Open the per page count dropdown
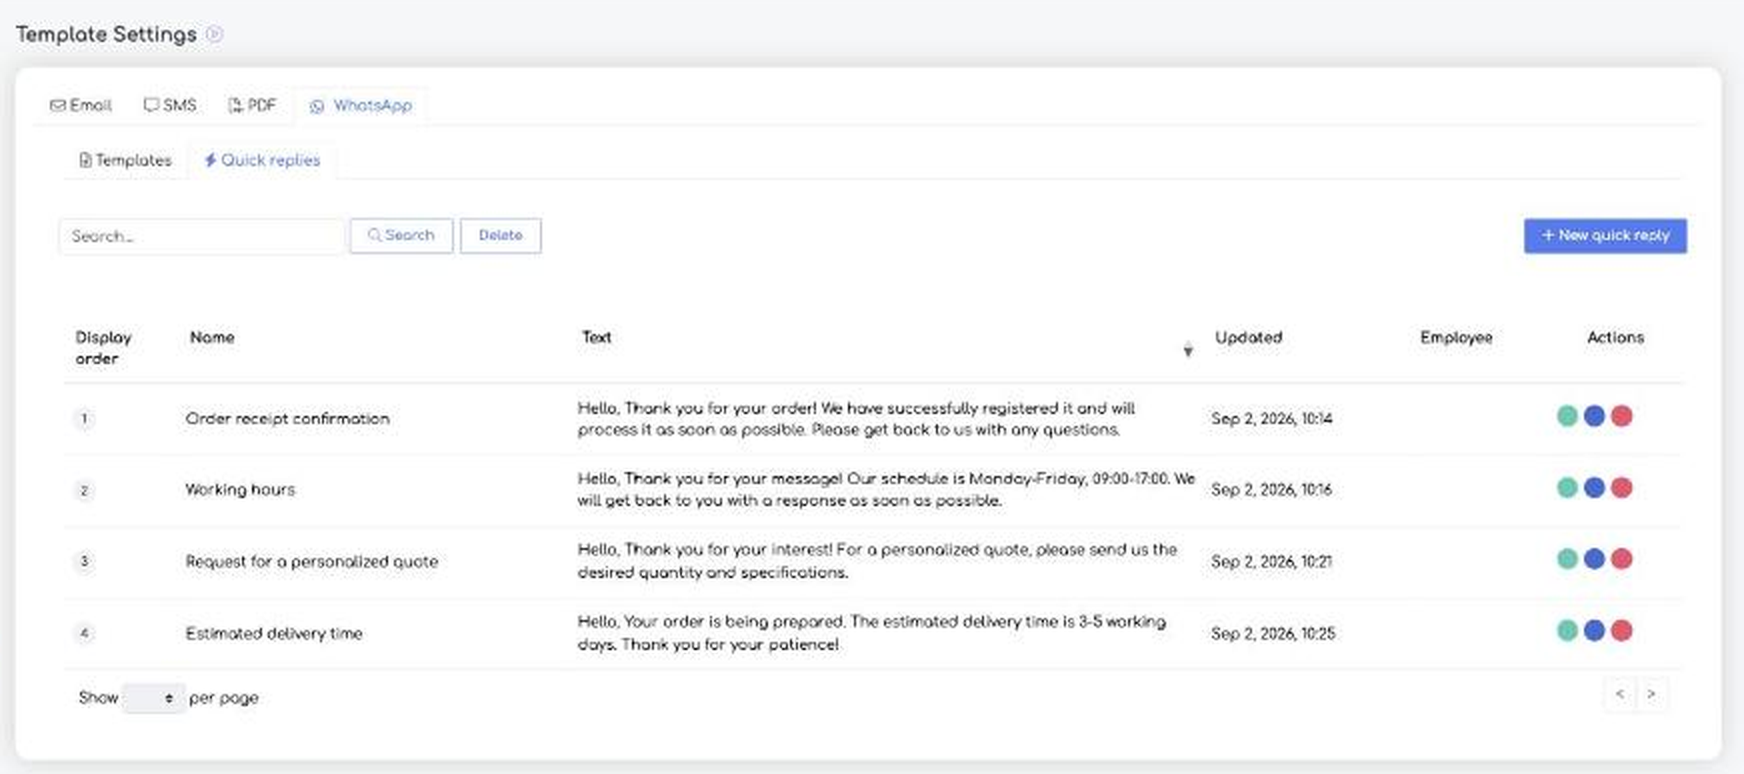 (153, 698)
